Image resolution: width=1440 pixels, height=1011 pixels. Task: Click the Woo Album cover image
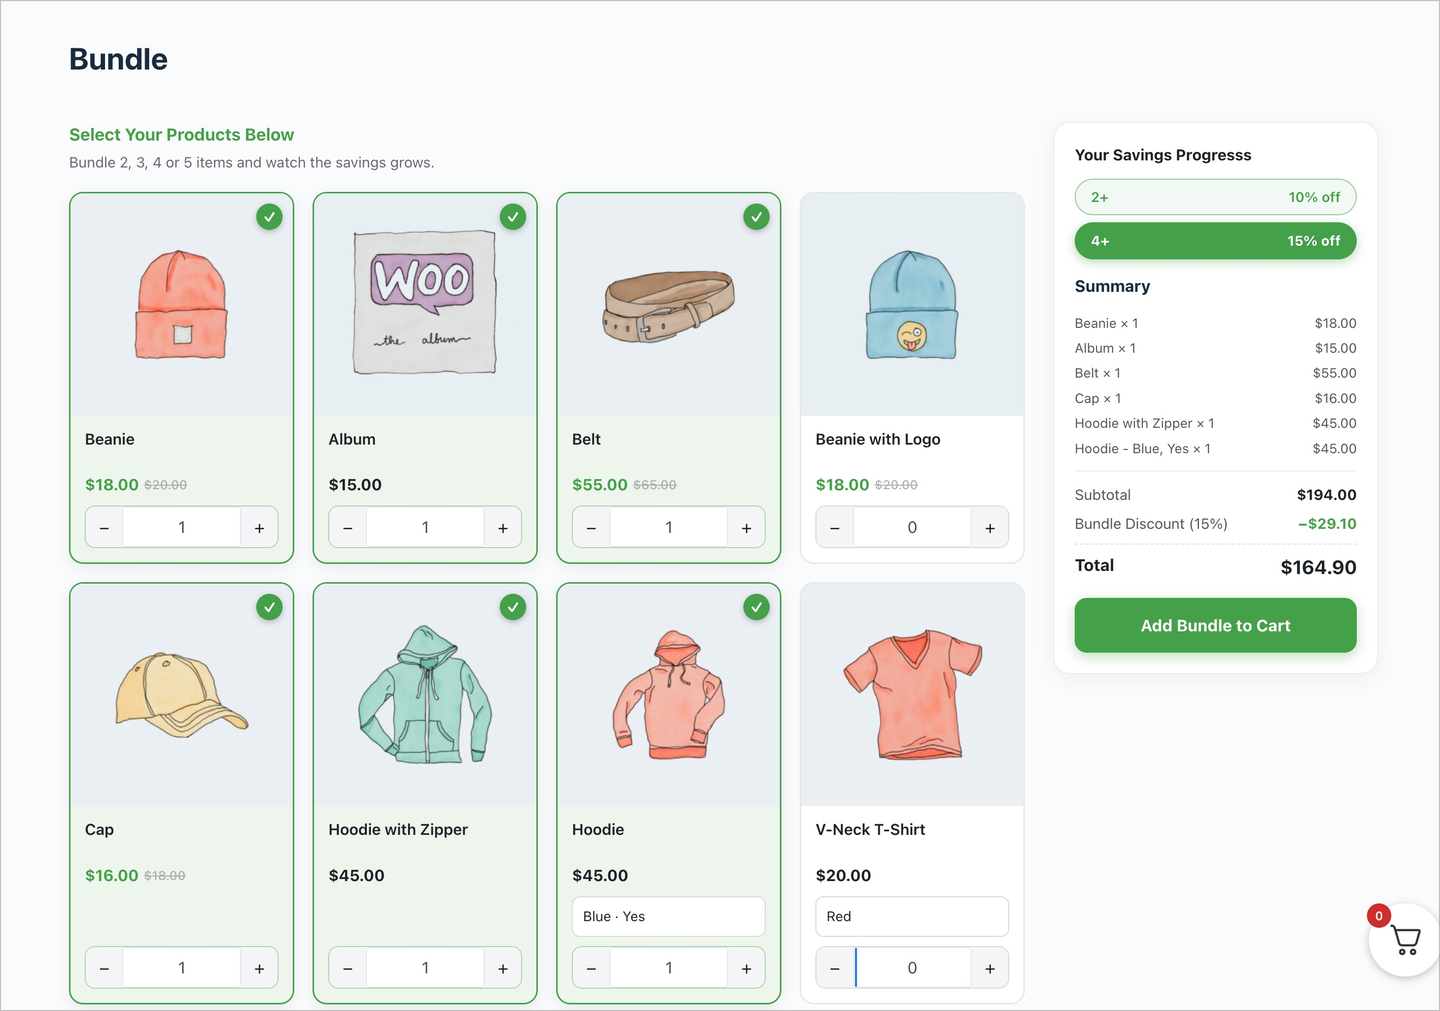(x=425, y=304)
